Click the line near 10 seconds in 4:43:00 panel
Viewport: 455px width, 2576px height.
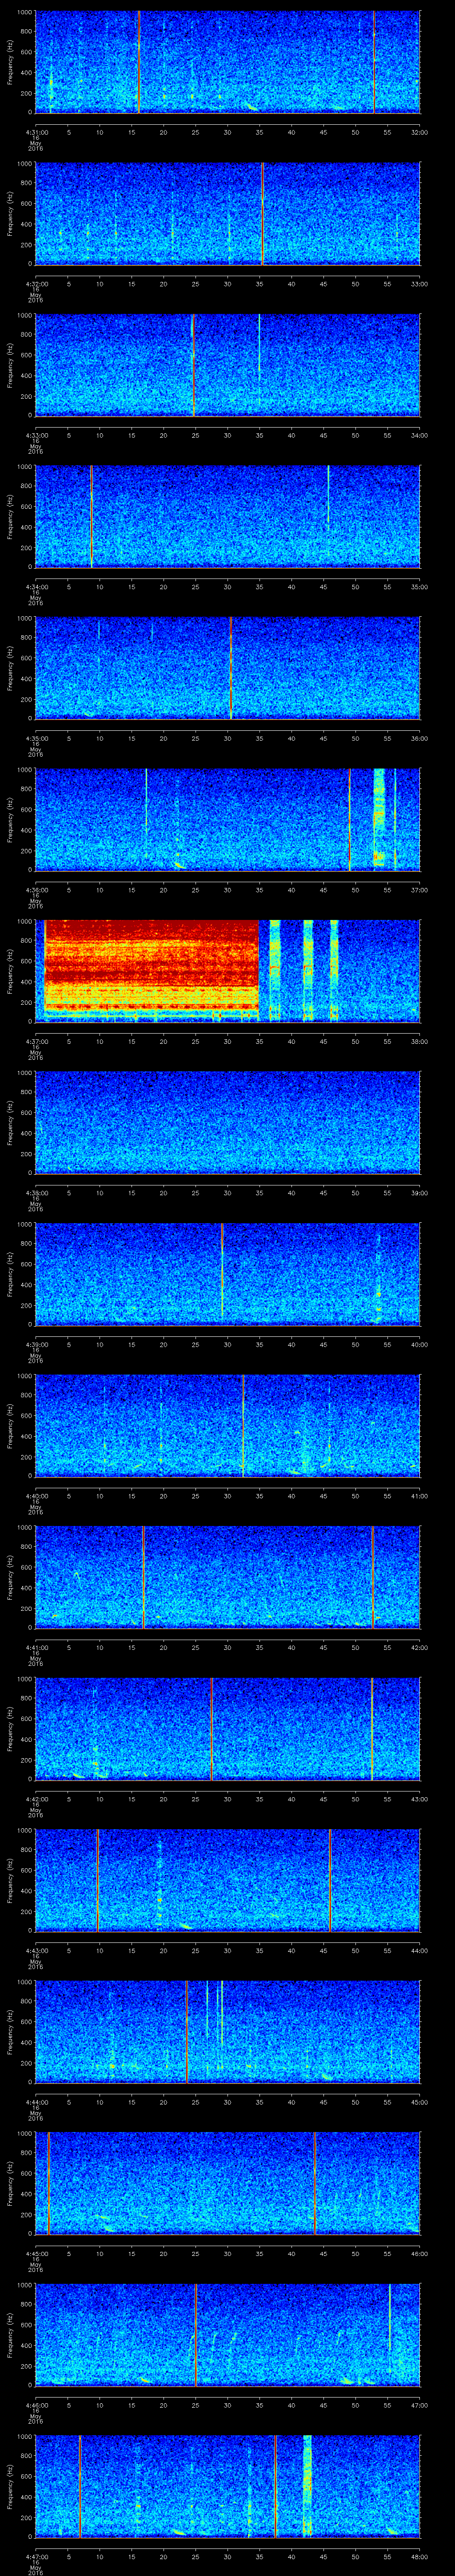(98, 1879)
